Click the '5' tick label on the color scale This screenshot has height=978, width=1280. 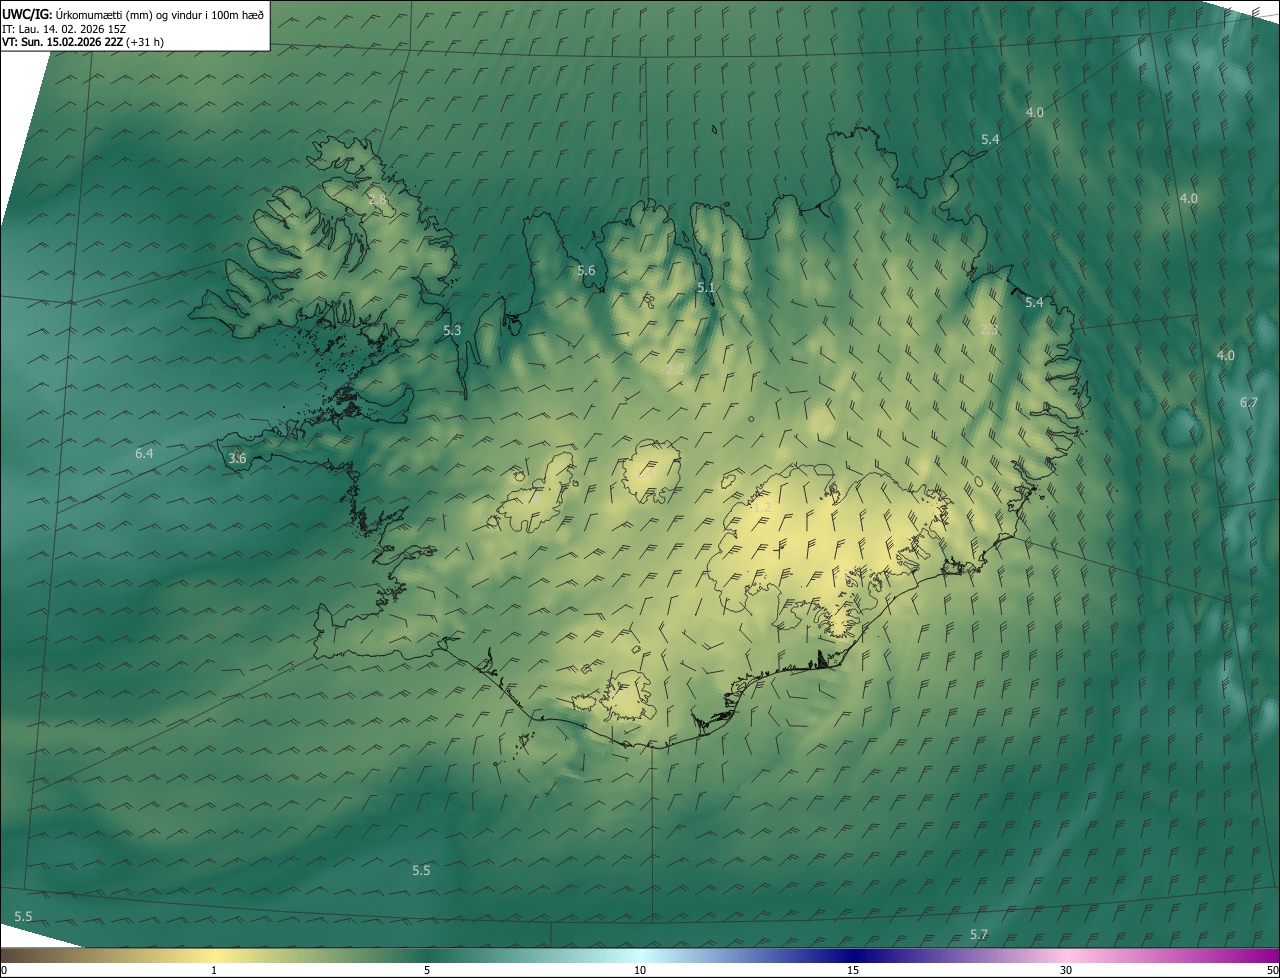click(x=427, y=970)
